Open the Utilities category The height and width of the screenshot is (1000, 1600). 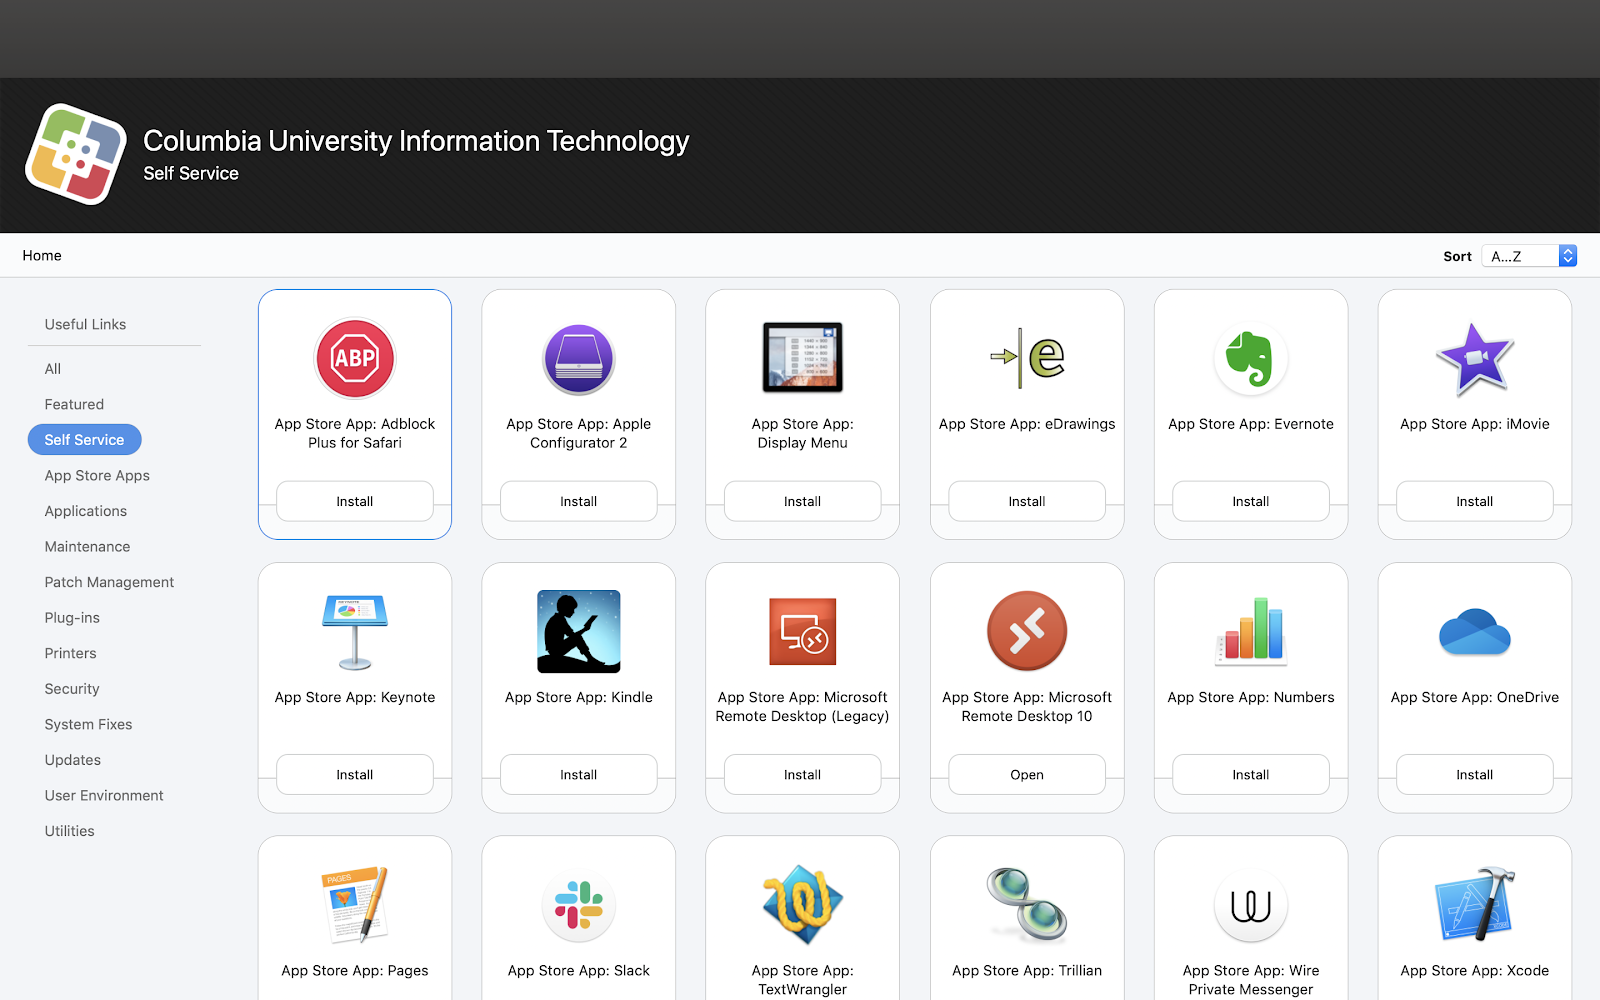point(70,831)
